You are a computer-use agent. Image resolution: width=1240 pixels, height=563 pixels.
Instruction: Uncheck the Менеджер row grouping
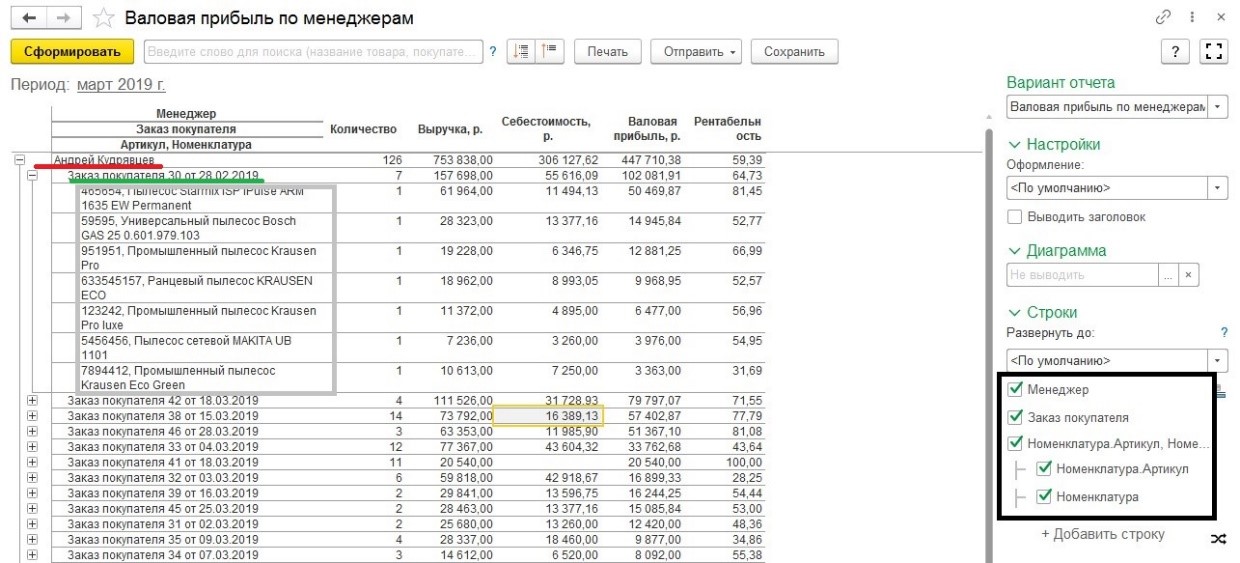[x=1016, y=390]
